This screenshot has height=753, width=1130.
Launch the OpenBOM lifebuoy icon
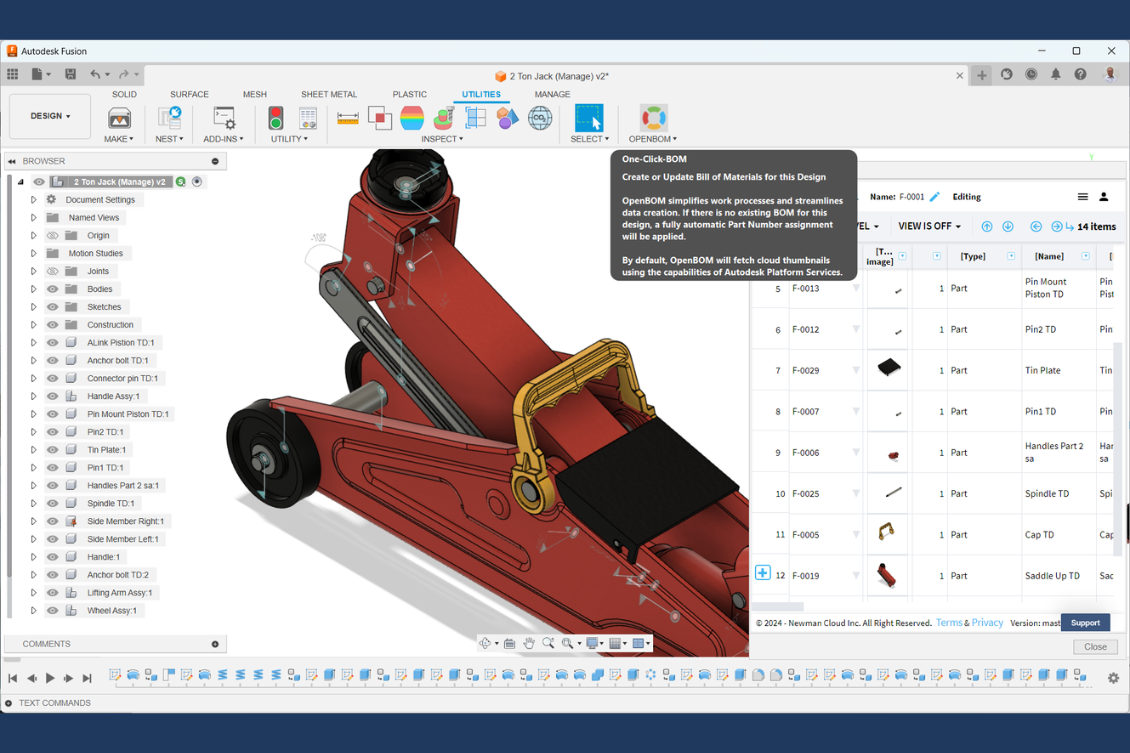click(653, 118)
